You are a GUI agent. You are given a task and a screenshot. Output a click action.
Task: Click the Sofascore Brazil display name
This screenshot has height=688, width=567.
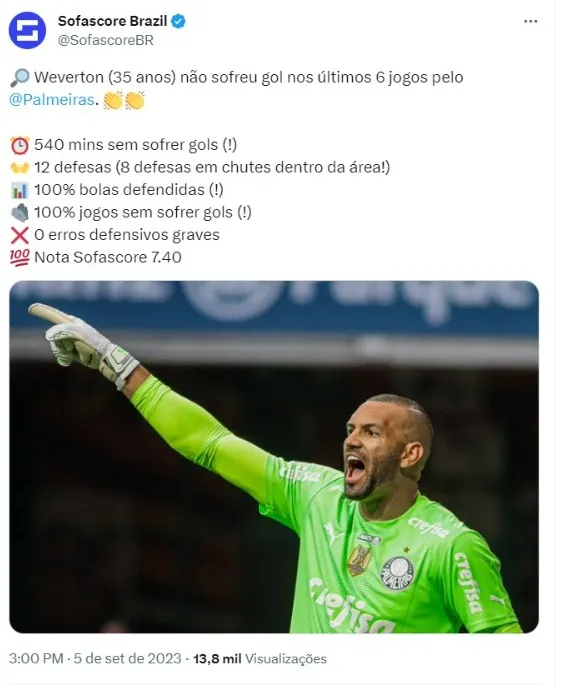pyautogui.click(x=112, y=21)
